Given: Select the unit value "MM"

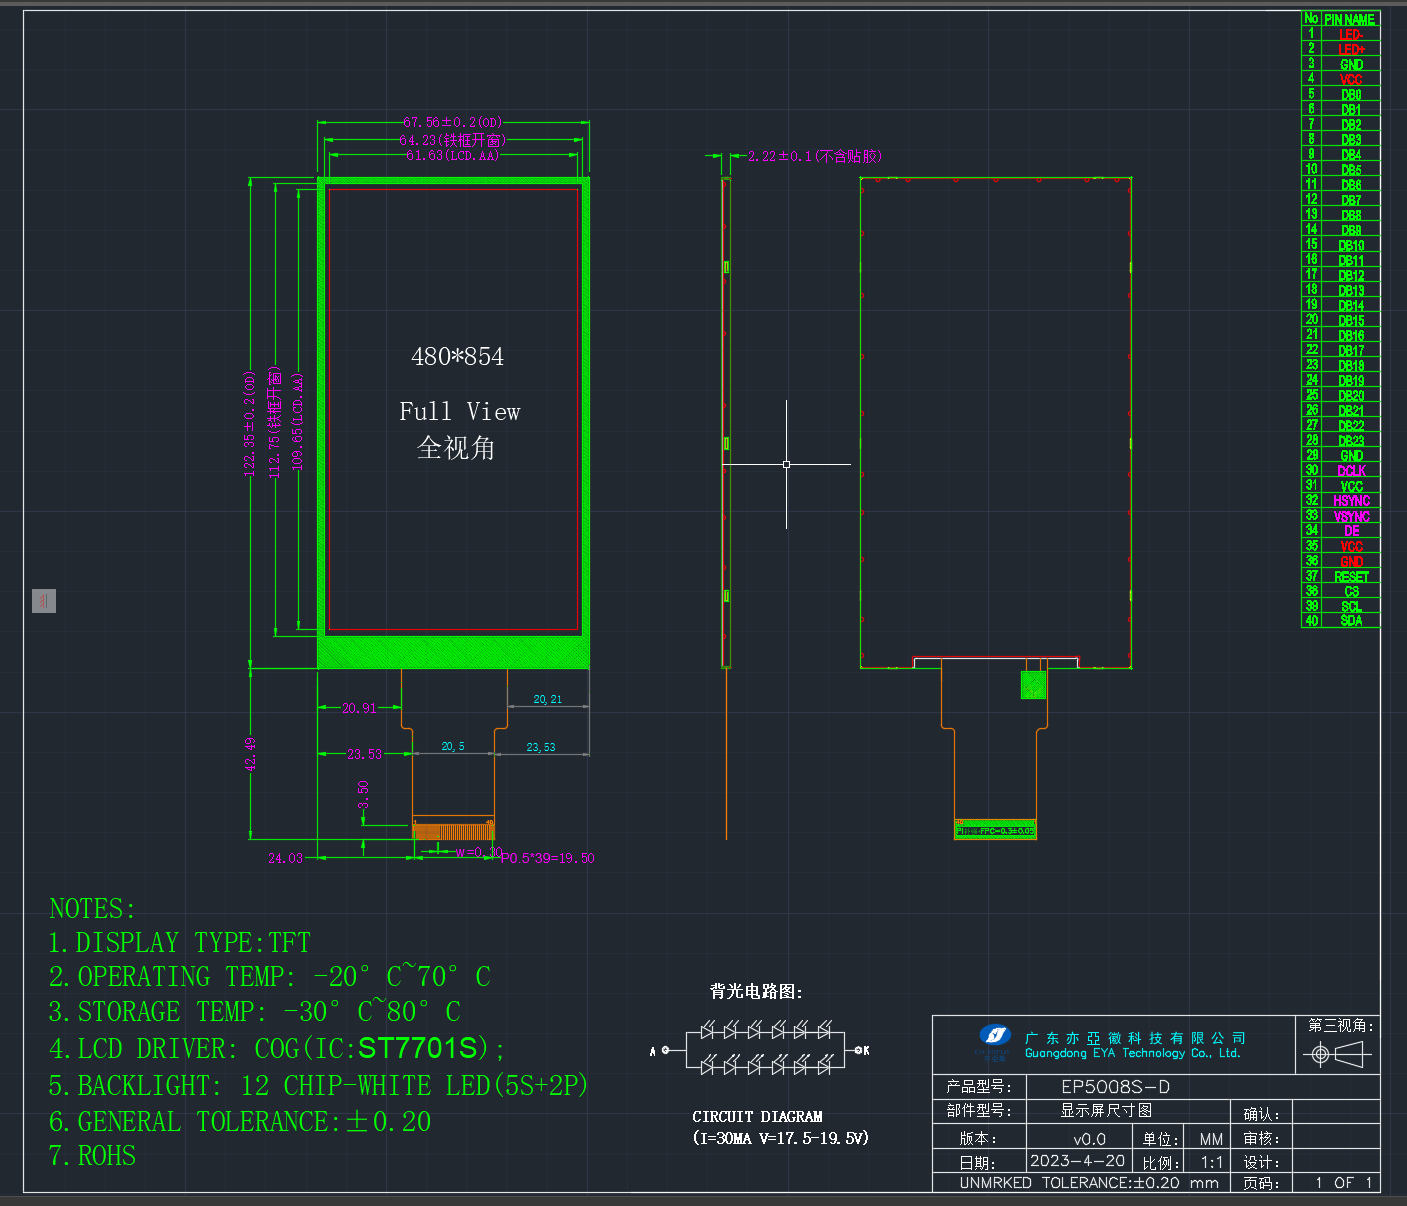Looking at the screenshot, I should click(x=1211, y=1139).
